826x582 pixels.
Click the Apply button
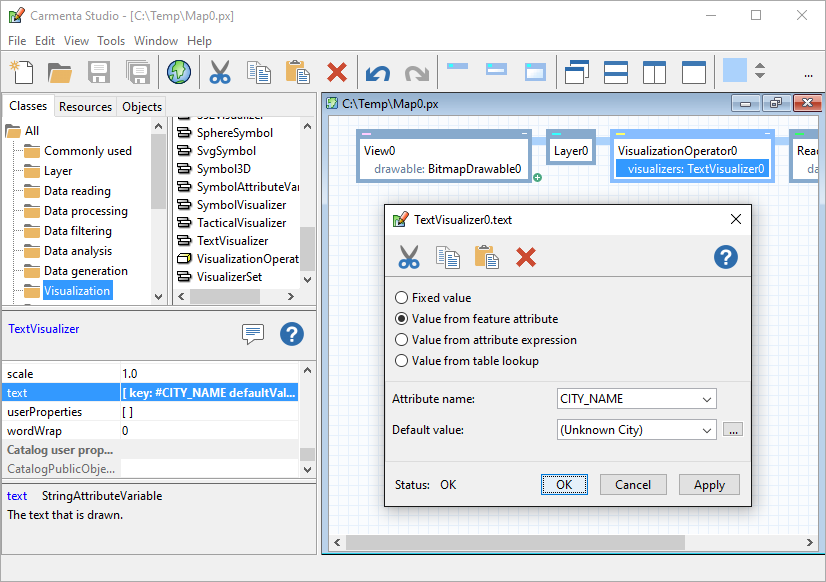(709, 485)
